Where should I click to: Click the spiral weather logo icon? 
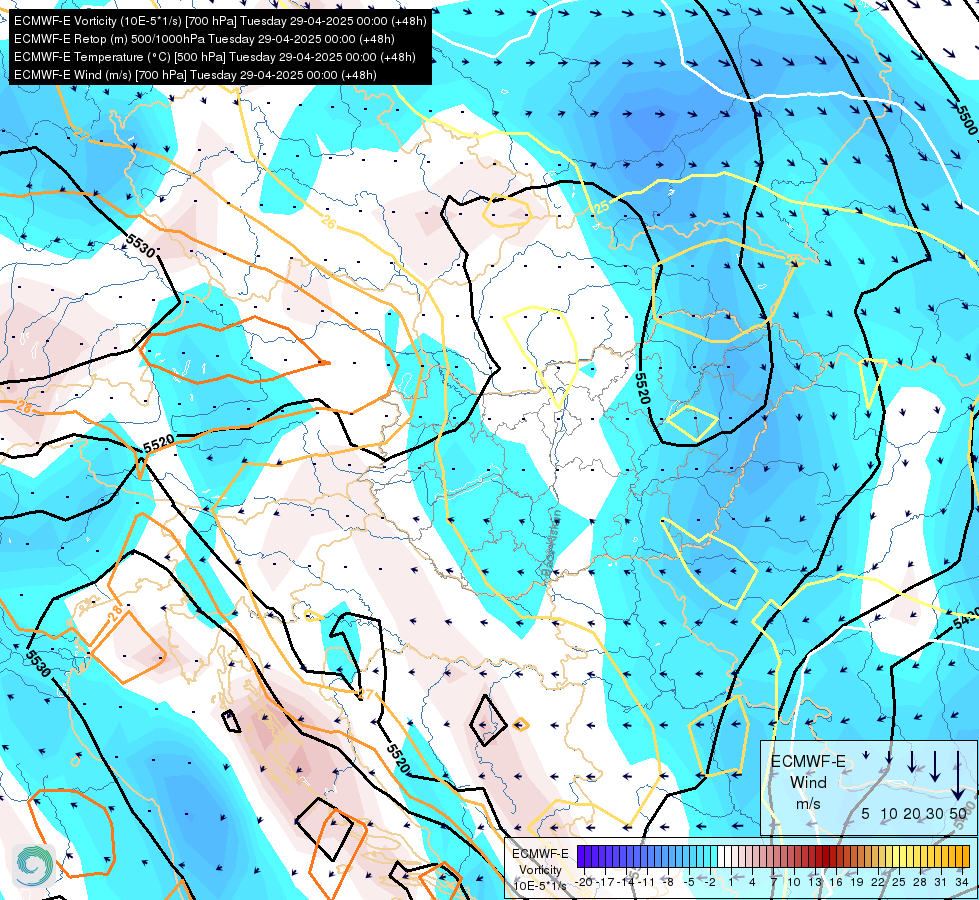34,865
